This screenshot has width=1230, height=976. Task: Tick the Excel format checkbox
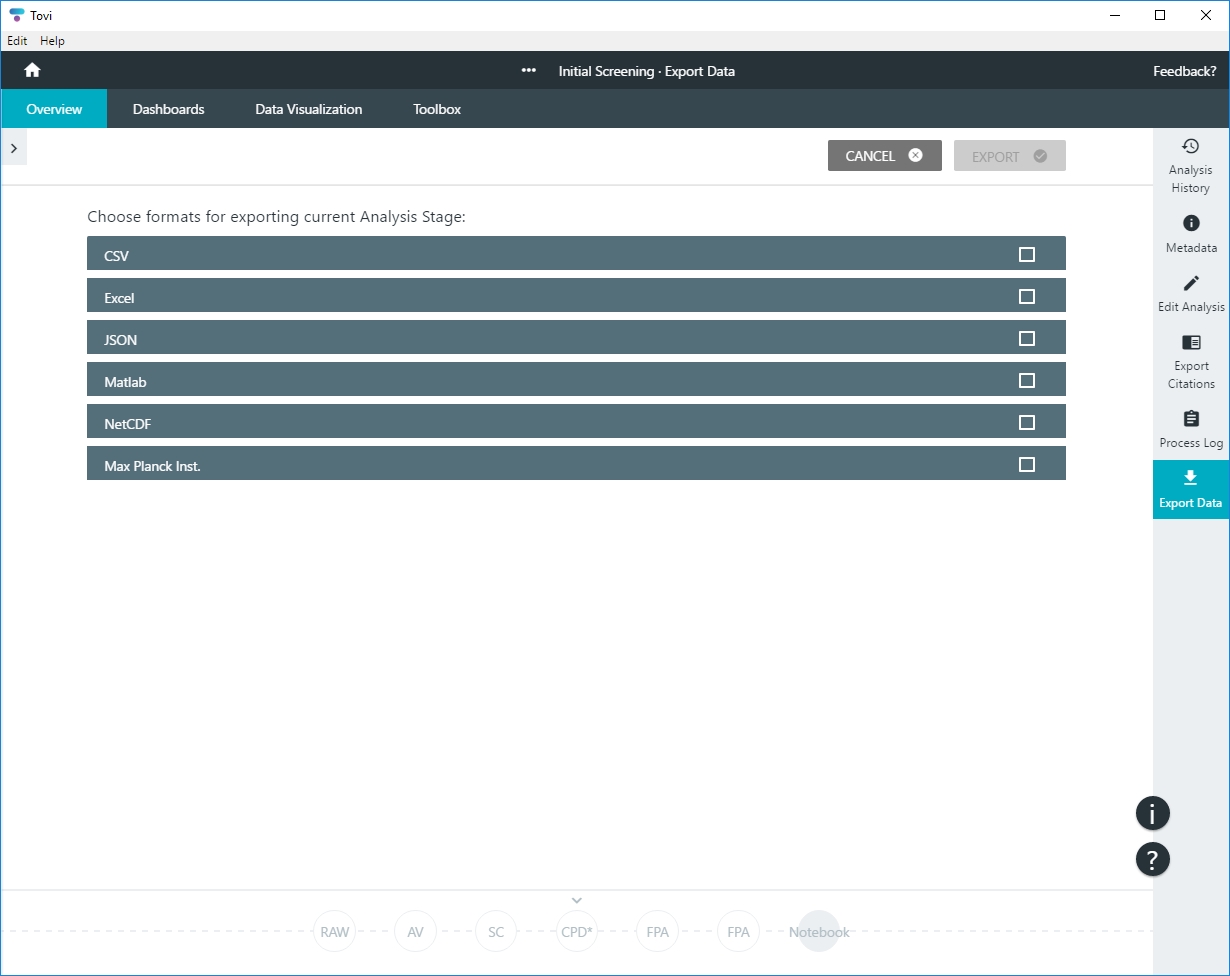(x=1026, y=297)
